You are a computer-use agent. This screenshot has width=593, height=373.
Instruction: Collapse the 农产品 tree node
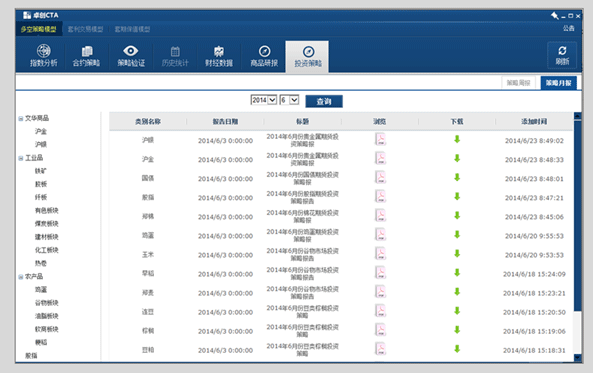(x=21, y=277)
